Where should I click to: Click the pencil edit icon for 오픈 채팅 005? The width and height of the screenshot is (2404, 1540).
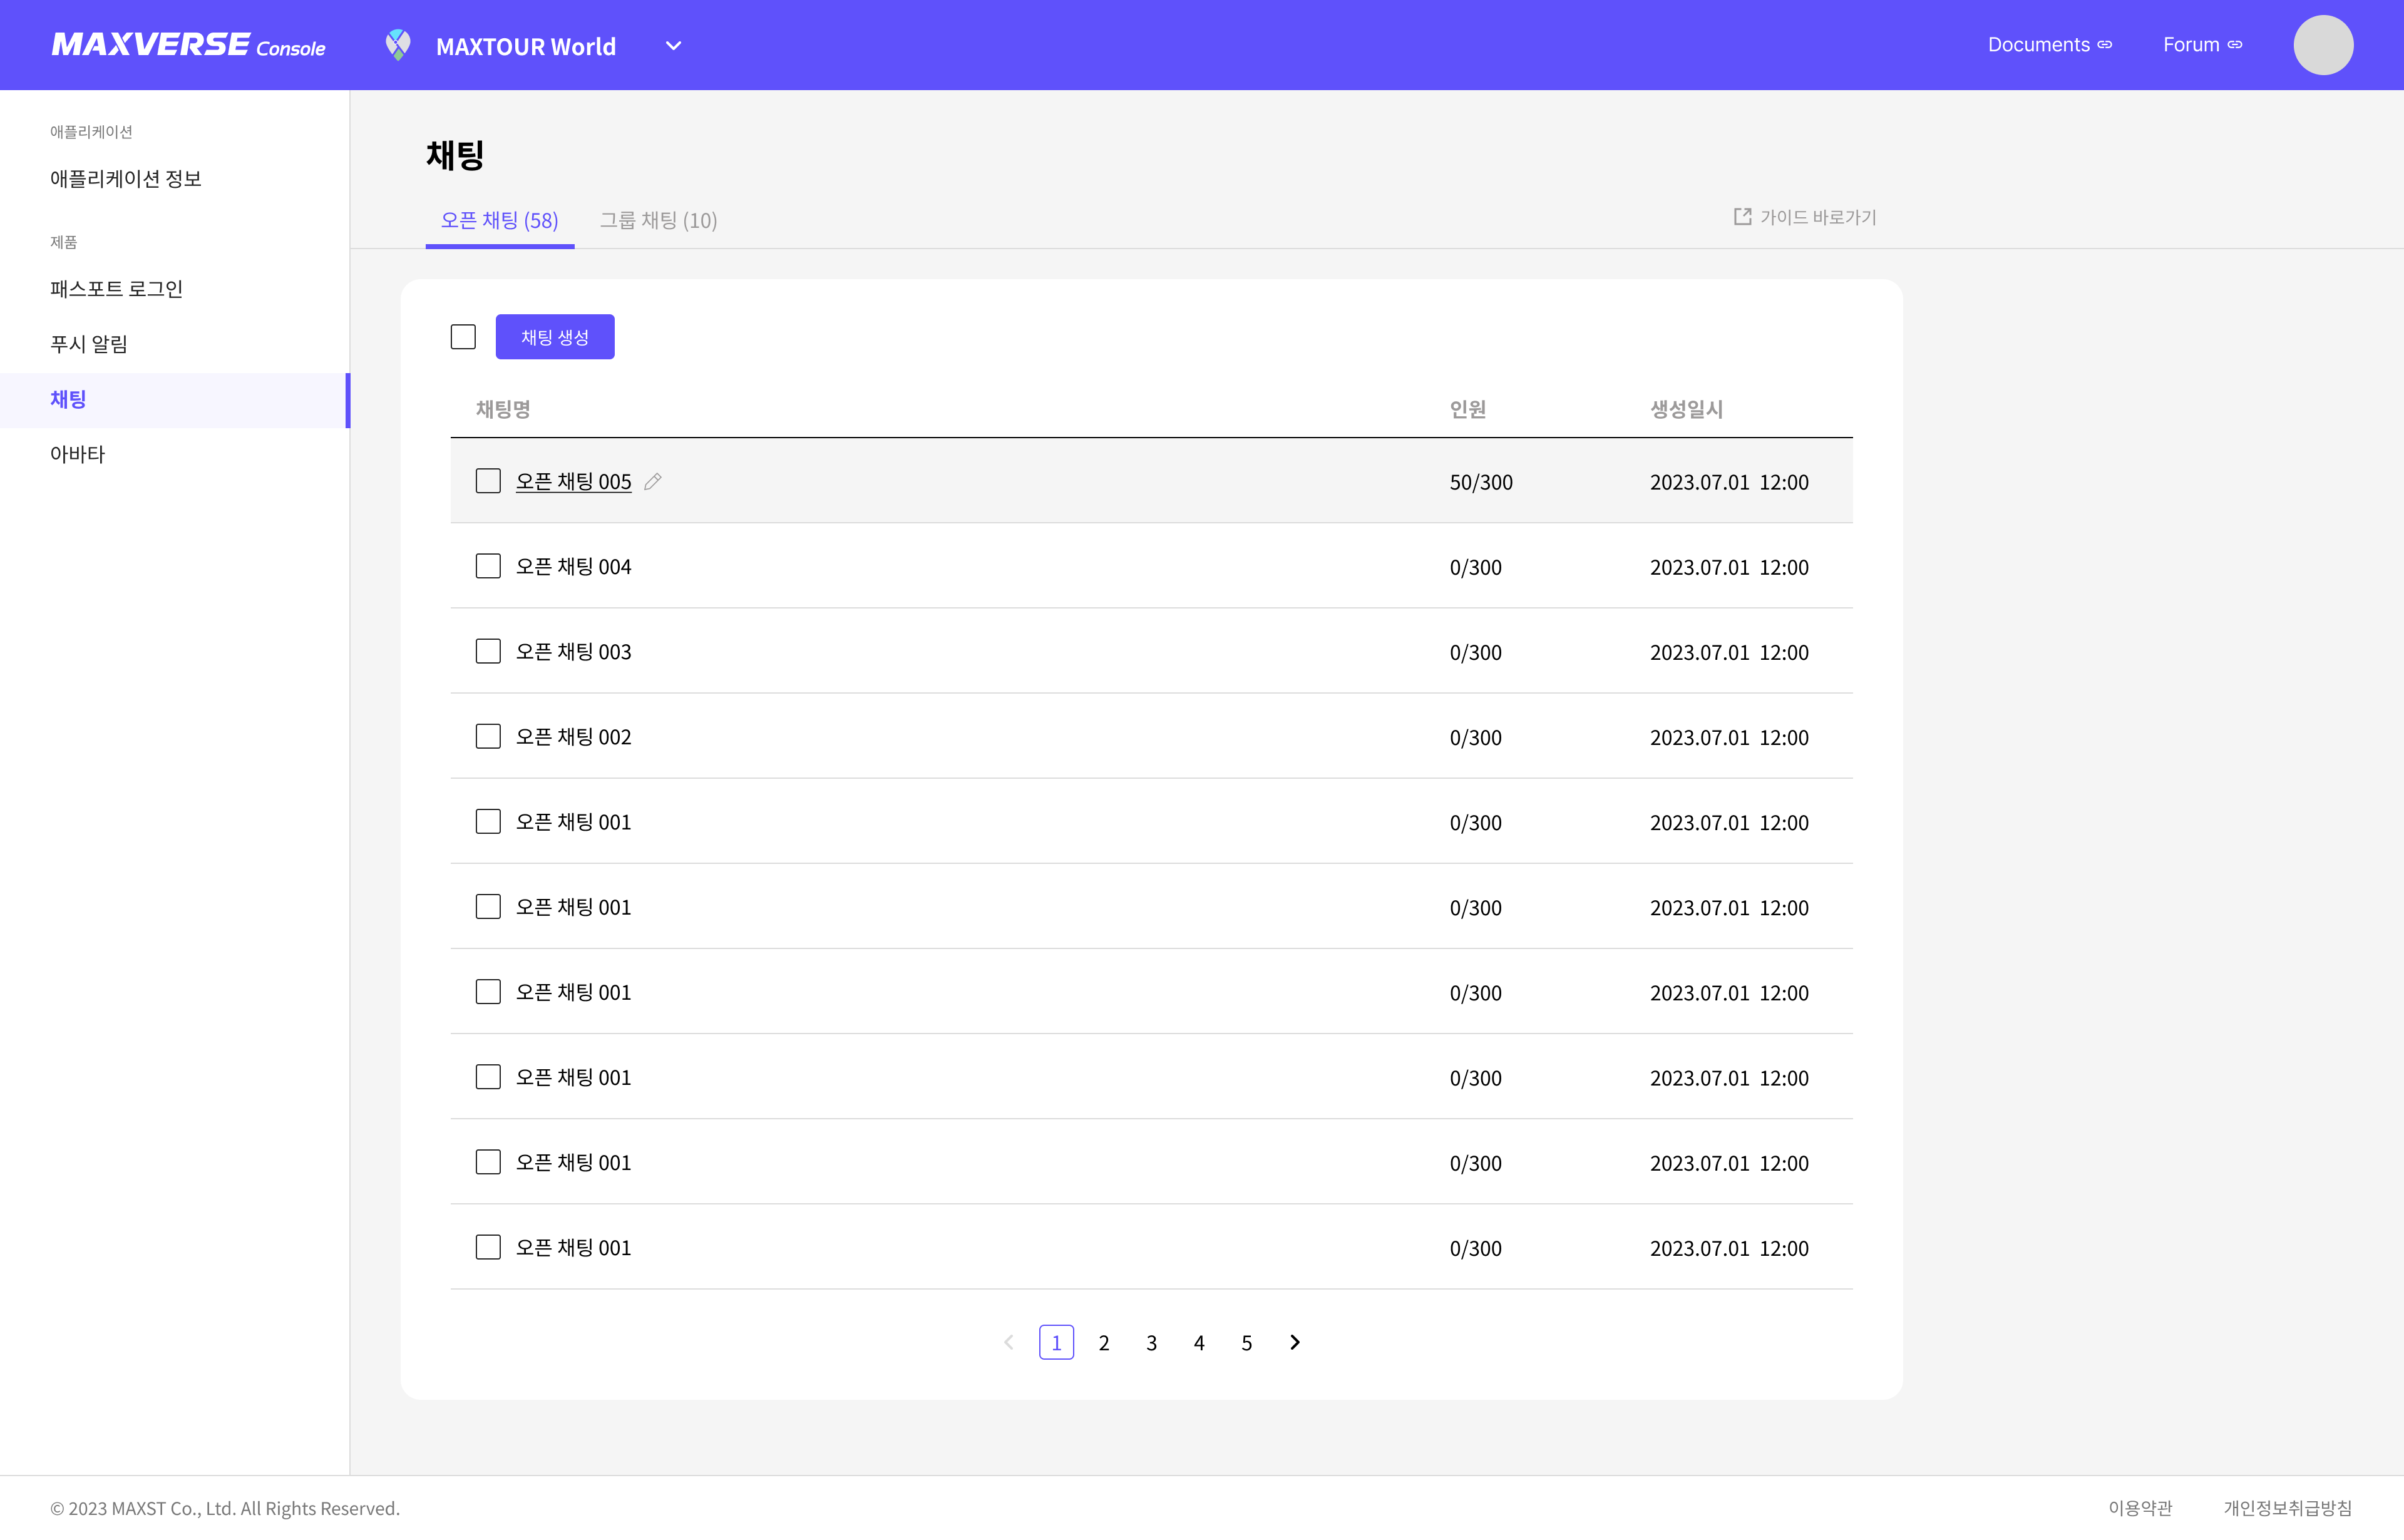click(x=653, y=482)
